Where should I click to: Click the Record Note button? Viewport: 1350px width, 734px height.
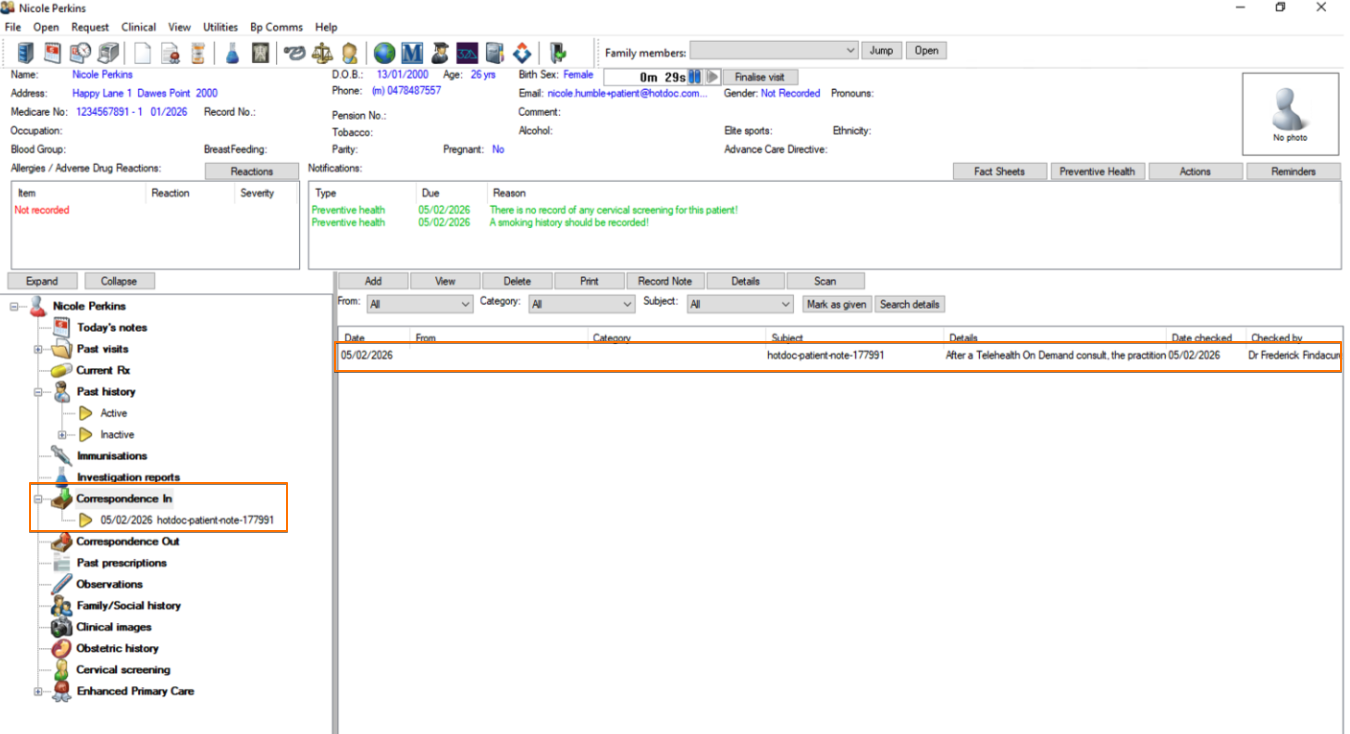coord(665,281)
